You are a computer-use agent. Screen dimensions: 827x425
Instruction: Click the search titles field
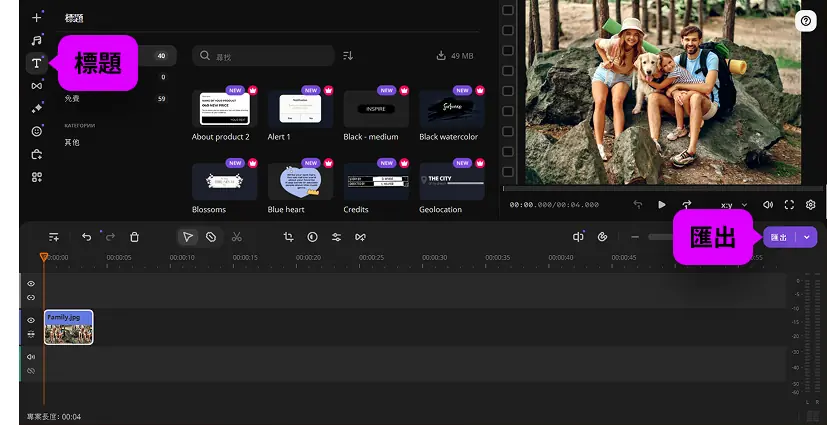pyautogui.click(x=263, y=56)
